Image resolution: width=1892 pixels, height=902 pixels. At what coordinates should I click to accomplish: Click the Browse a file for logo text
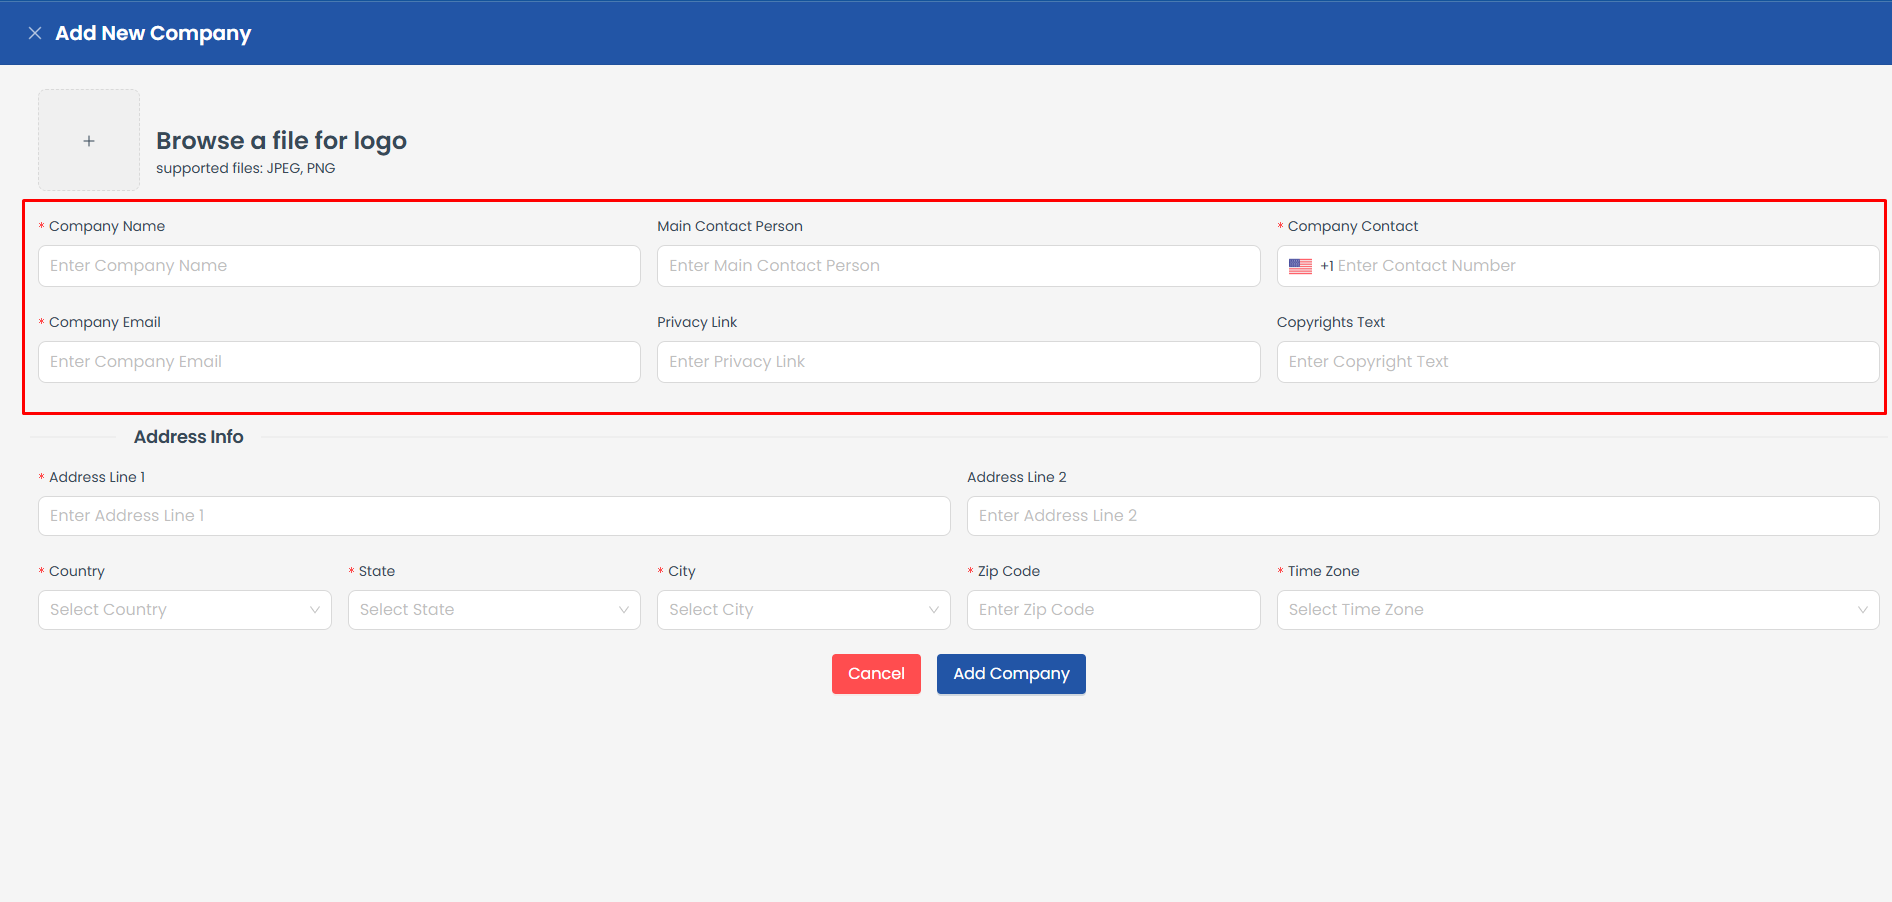[281, 141]
